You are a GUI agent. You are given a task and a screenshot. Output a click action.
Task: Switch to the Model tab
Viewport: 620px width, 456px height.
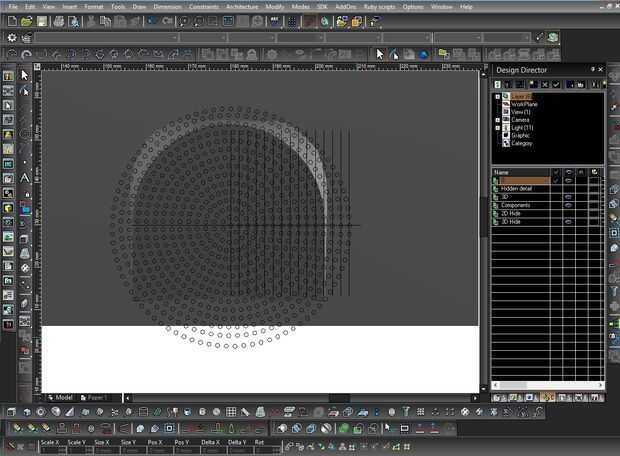coord(62,397)
